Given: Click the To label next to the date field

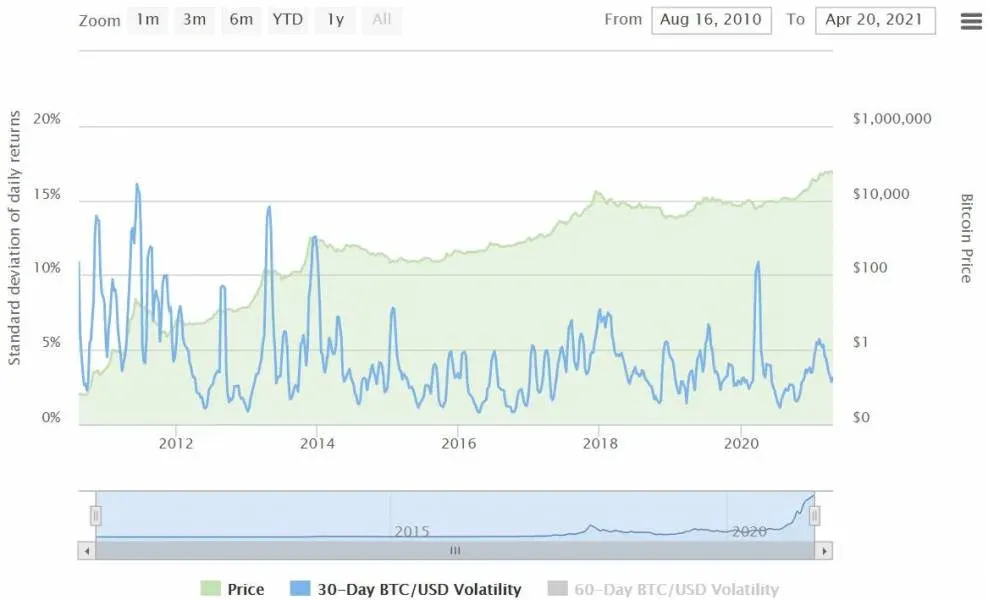Looking at the screenshot, I should [796, 20].
